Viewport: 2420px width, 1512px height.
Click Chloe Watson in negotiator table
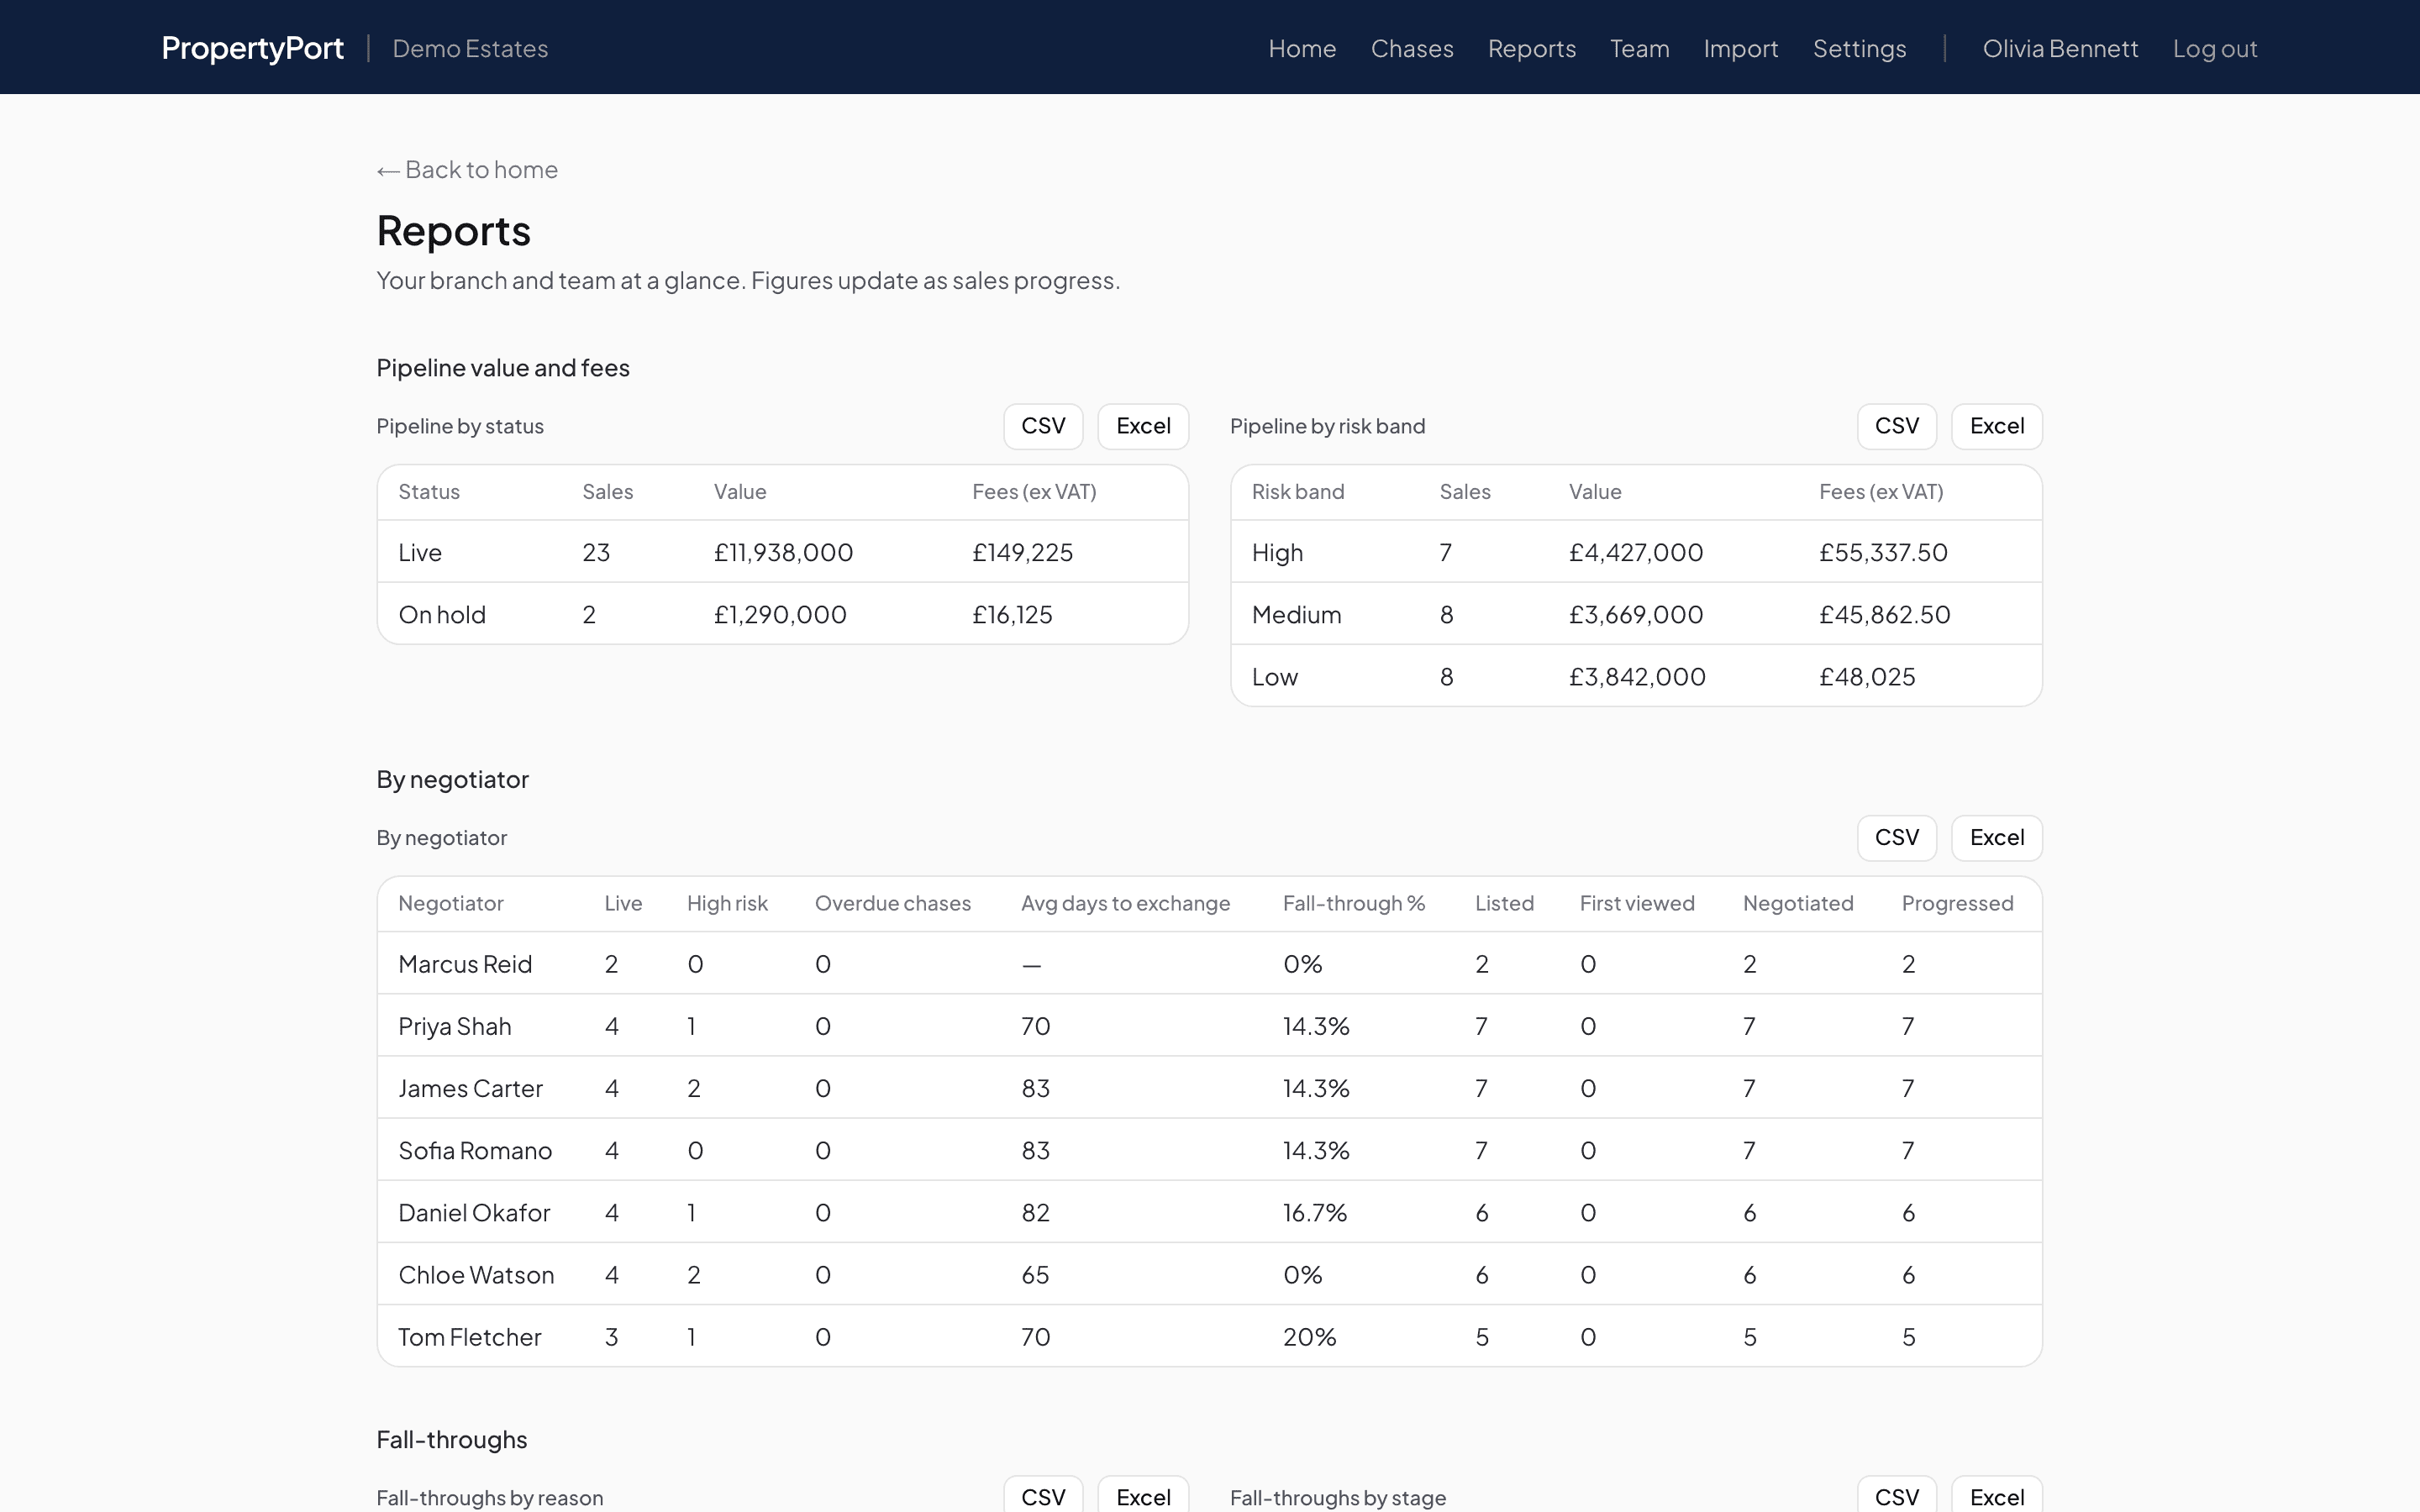pos(476,1274)
